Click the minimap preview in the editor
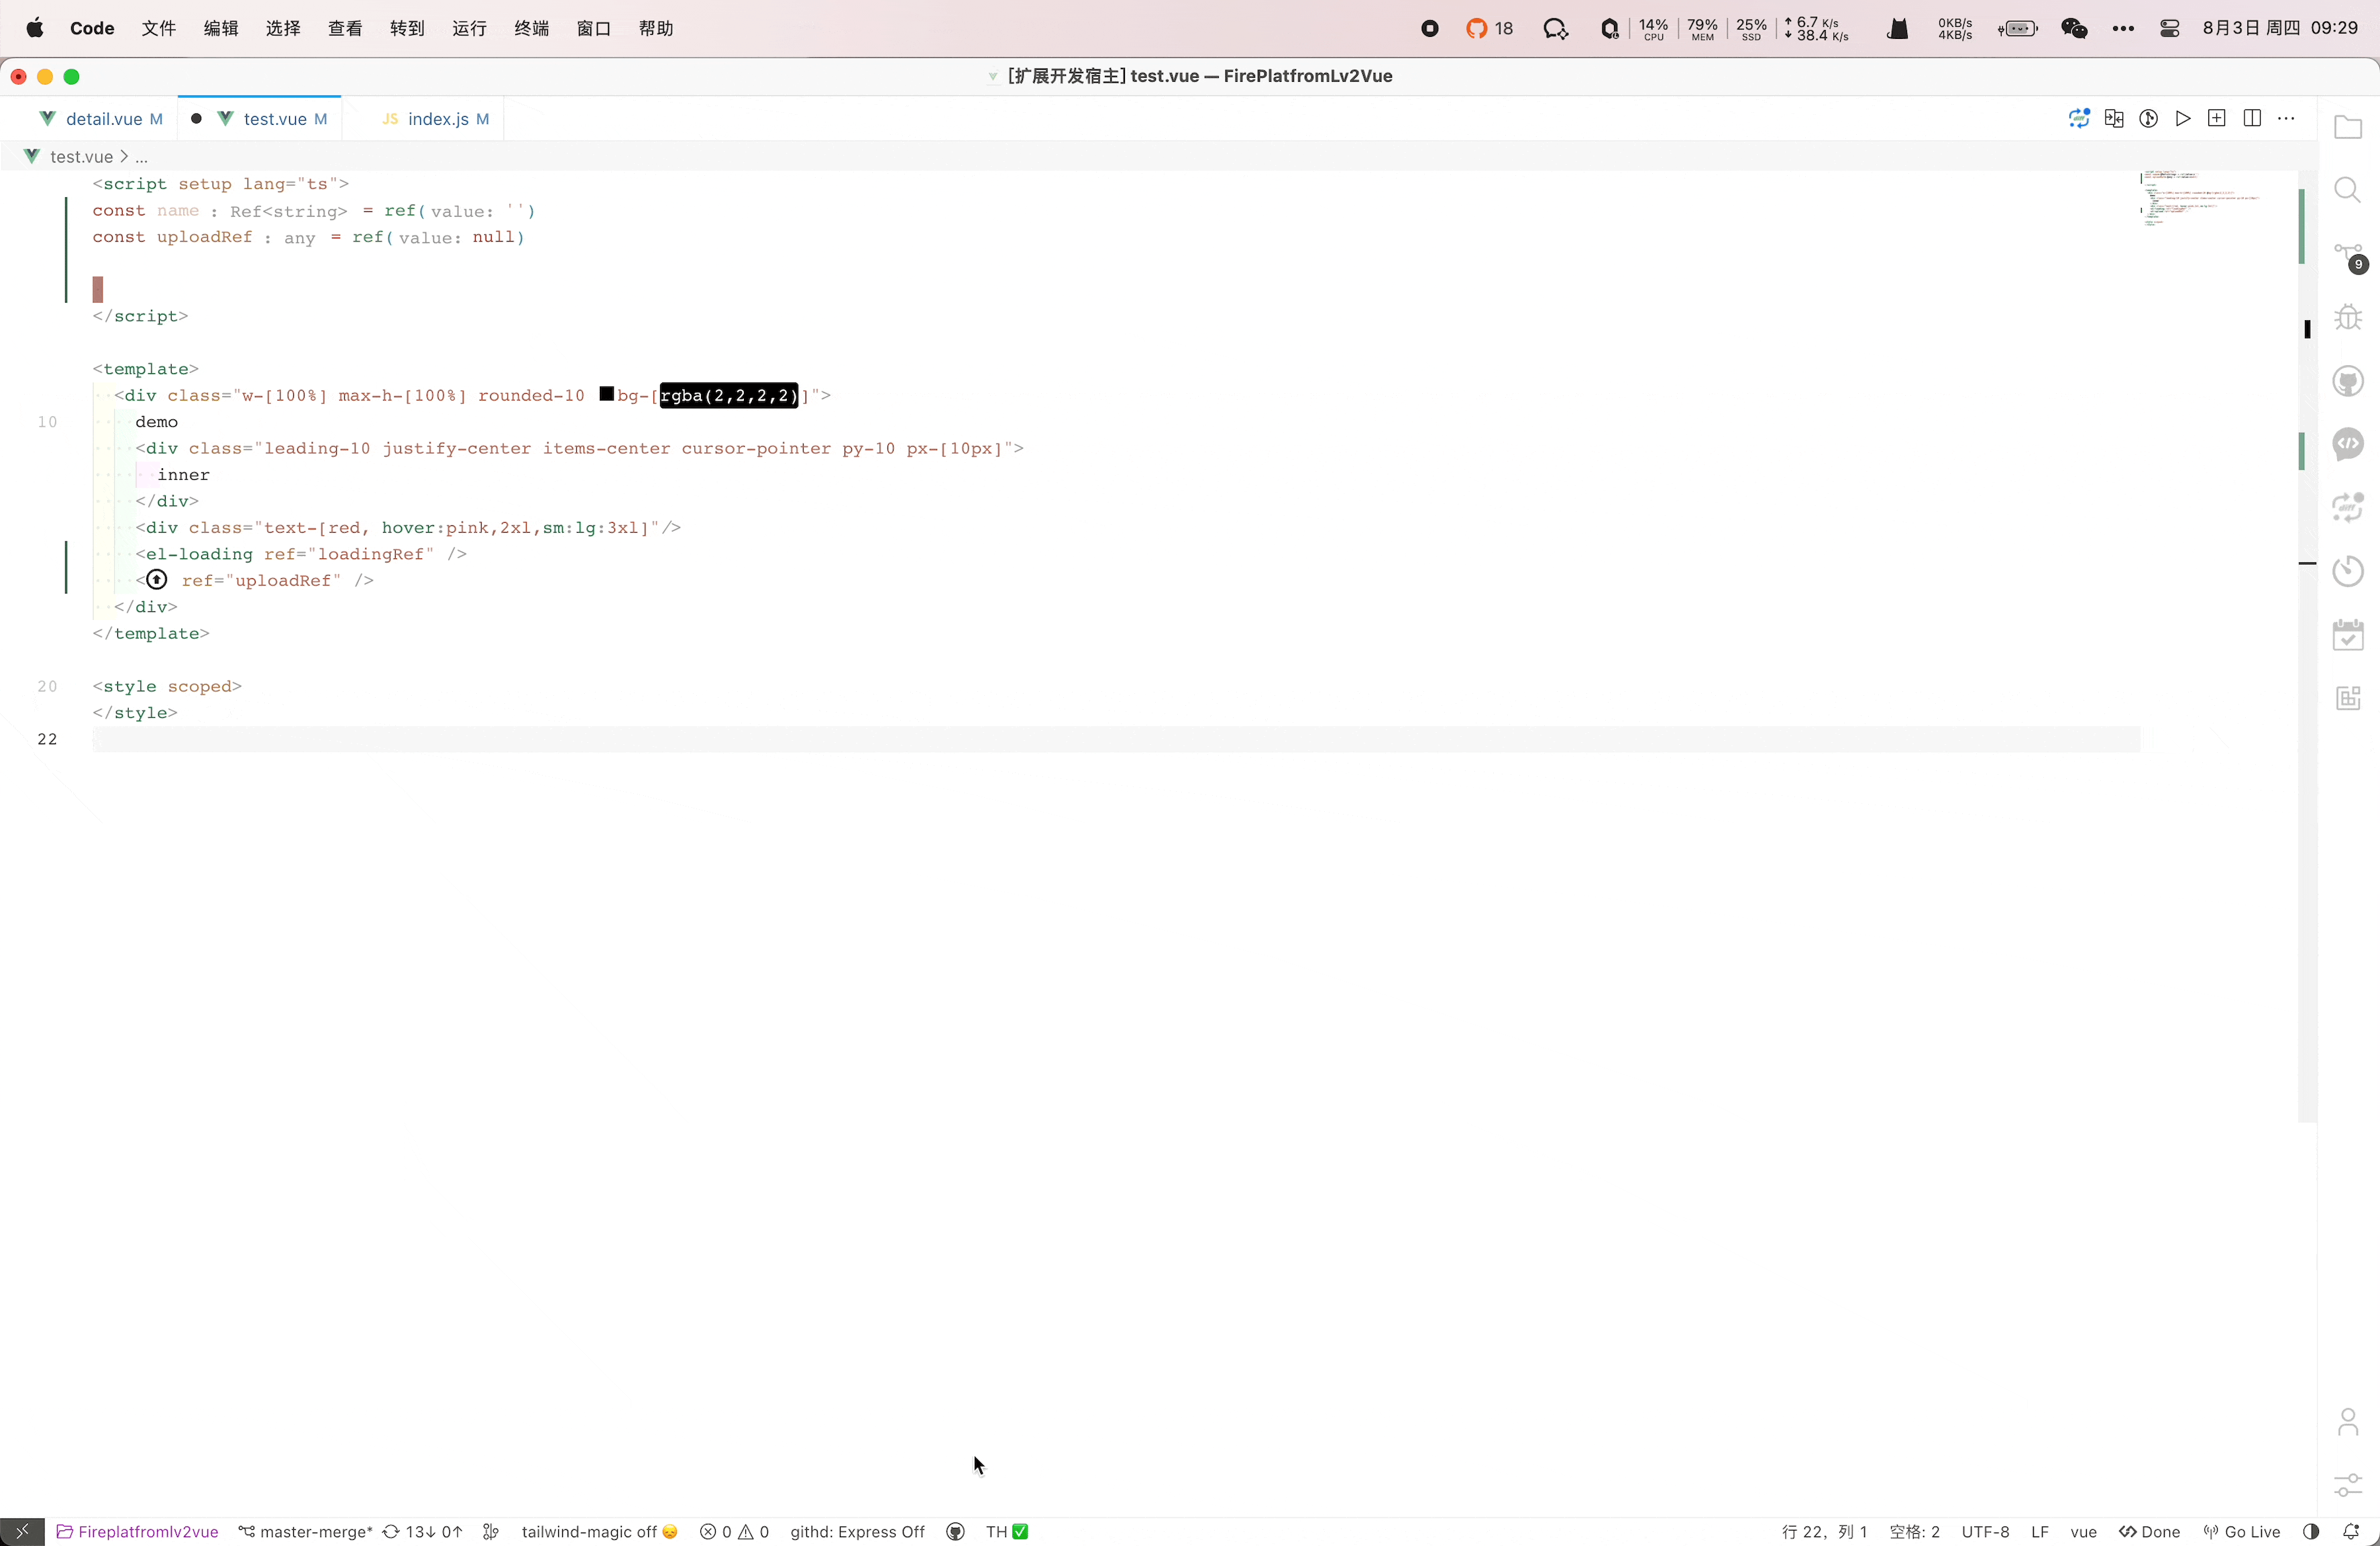 tap(2200, 200)
